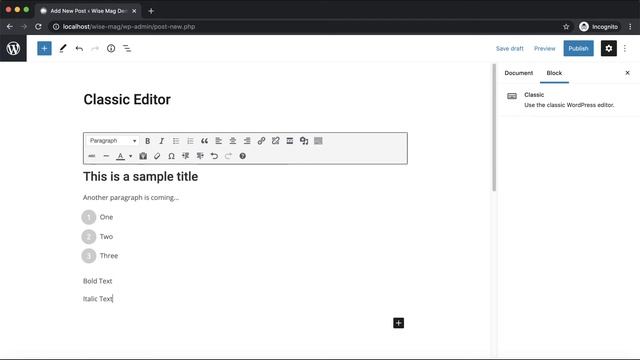This screenshot has width=640, height=360.
Task: Click 'Another paragraph is coming...' text
Action: [x=131, y=198]
